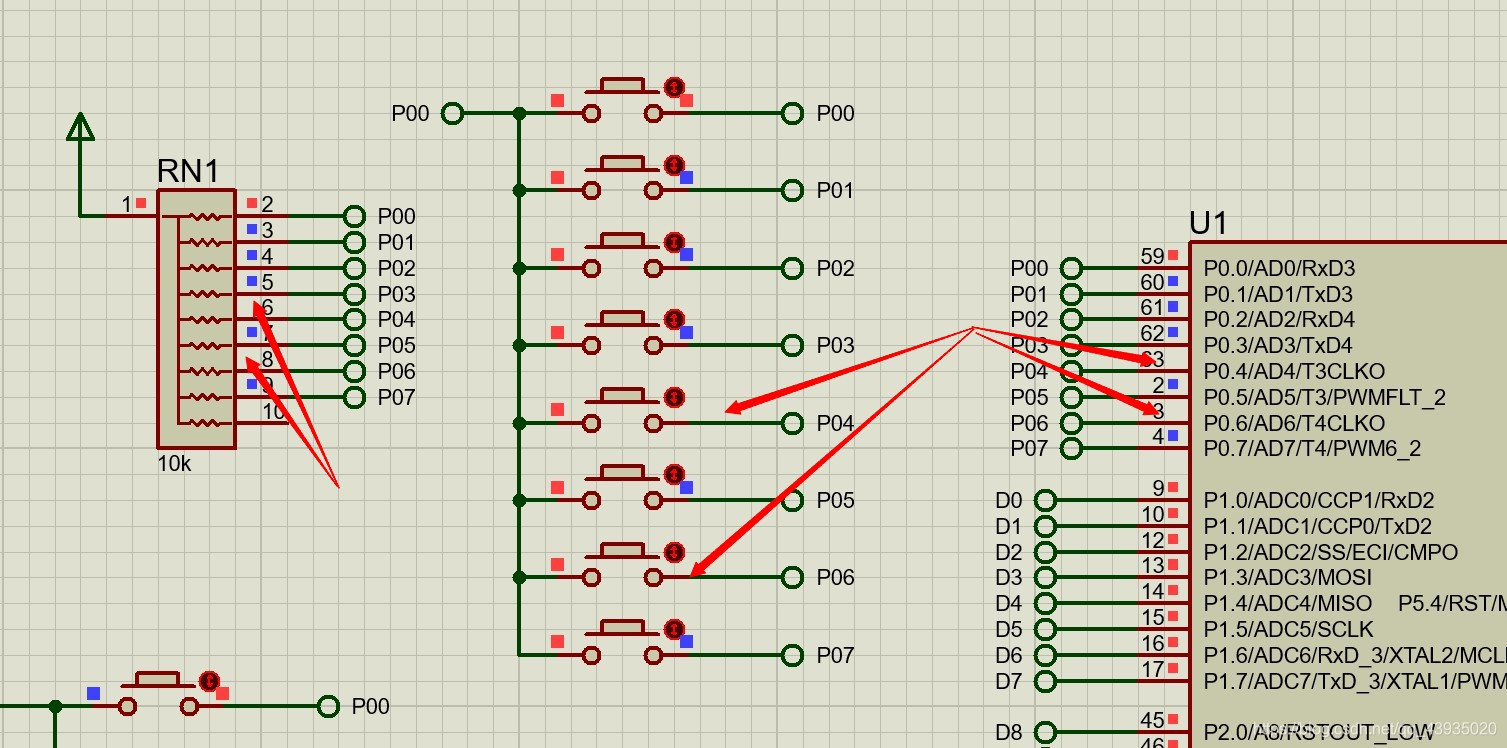
Task: Click the P05 terminal at U1 pin 2
Action: coord(1071,397)
